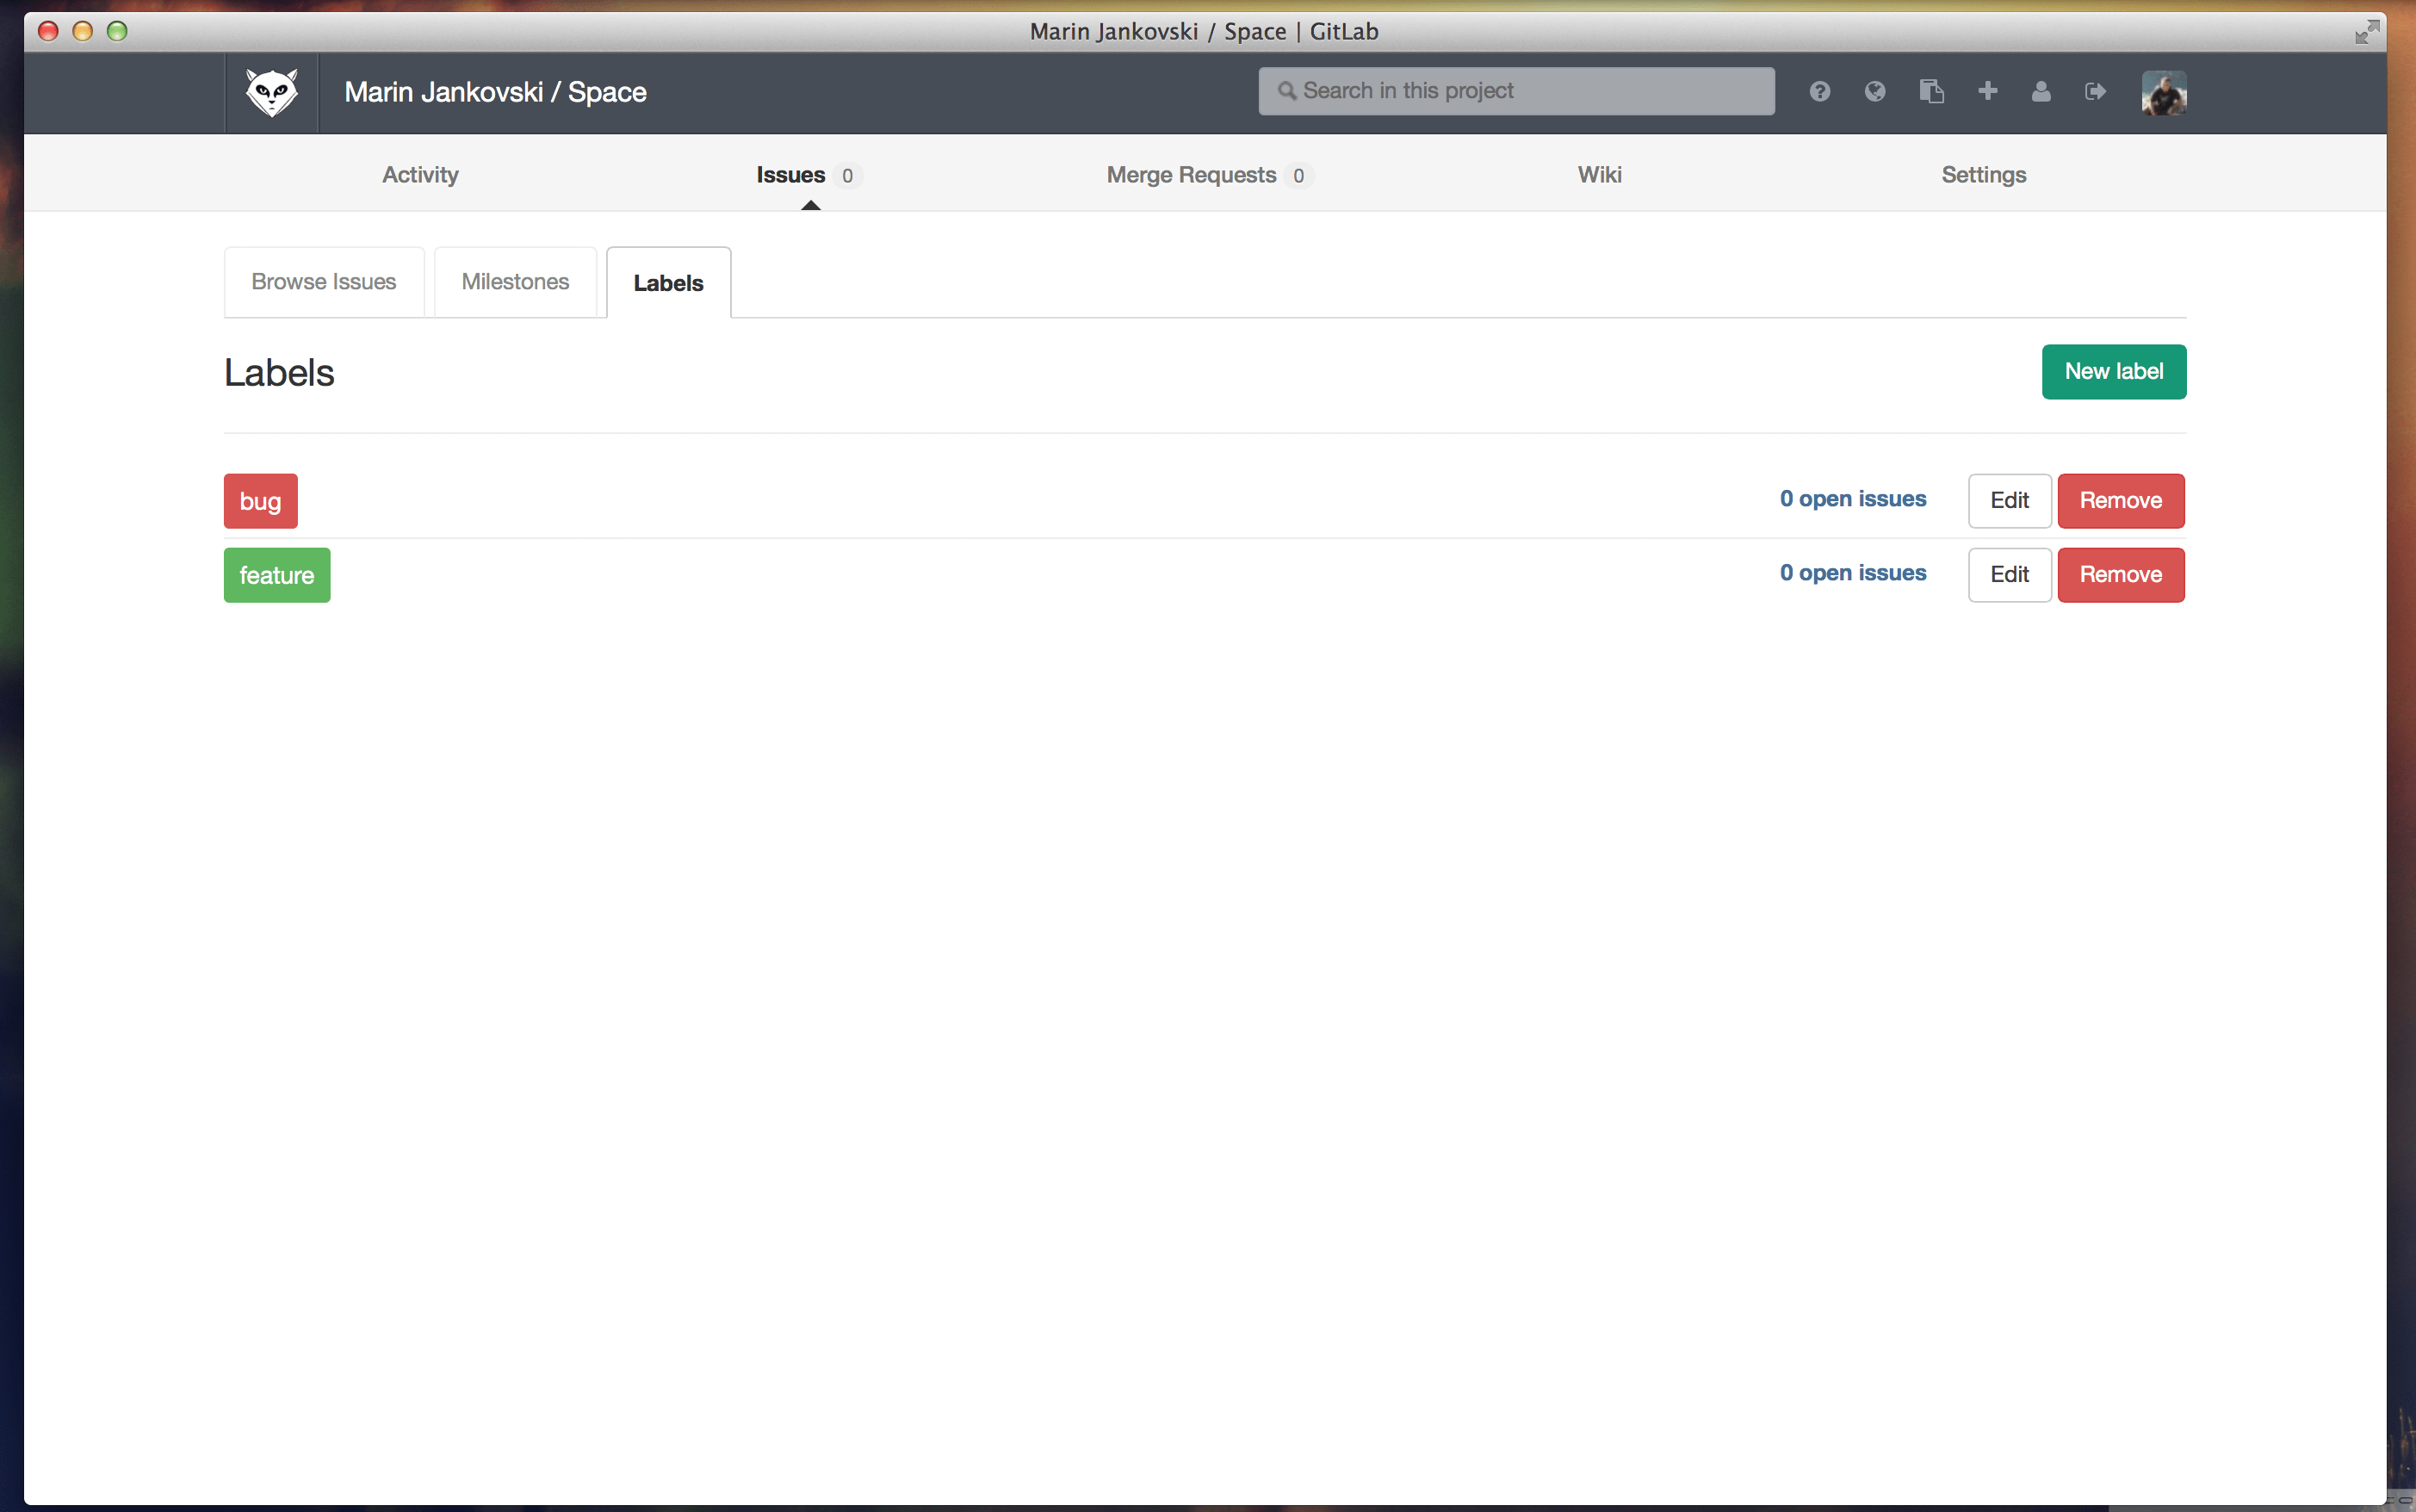The width and height of the screenshot is (2416, 1512).
Task: Browse public projects using the globe icon
Action: [1874, 91]
